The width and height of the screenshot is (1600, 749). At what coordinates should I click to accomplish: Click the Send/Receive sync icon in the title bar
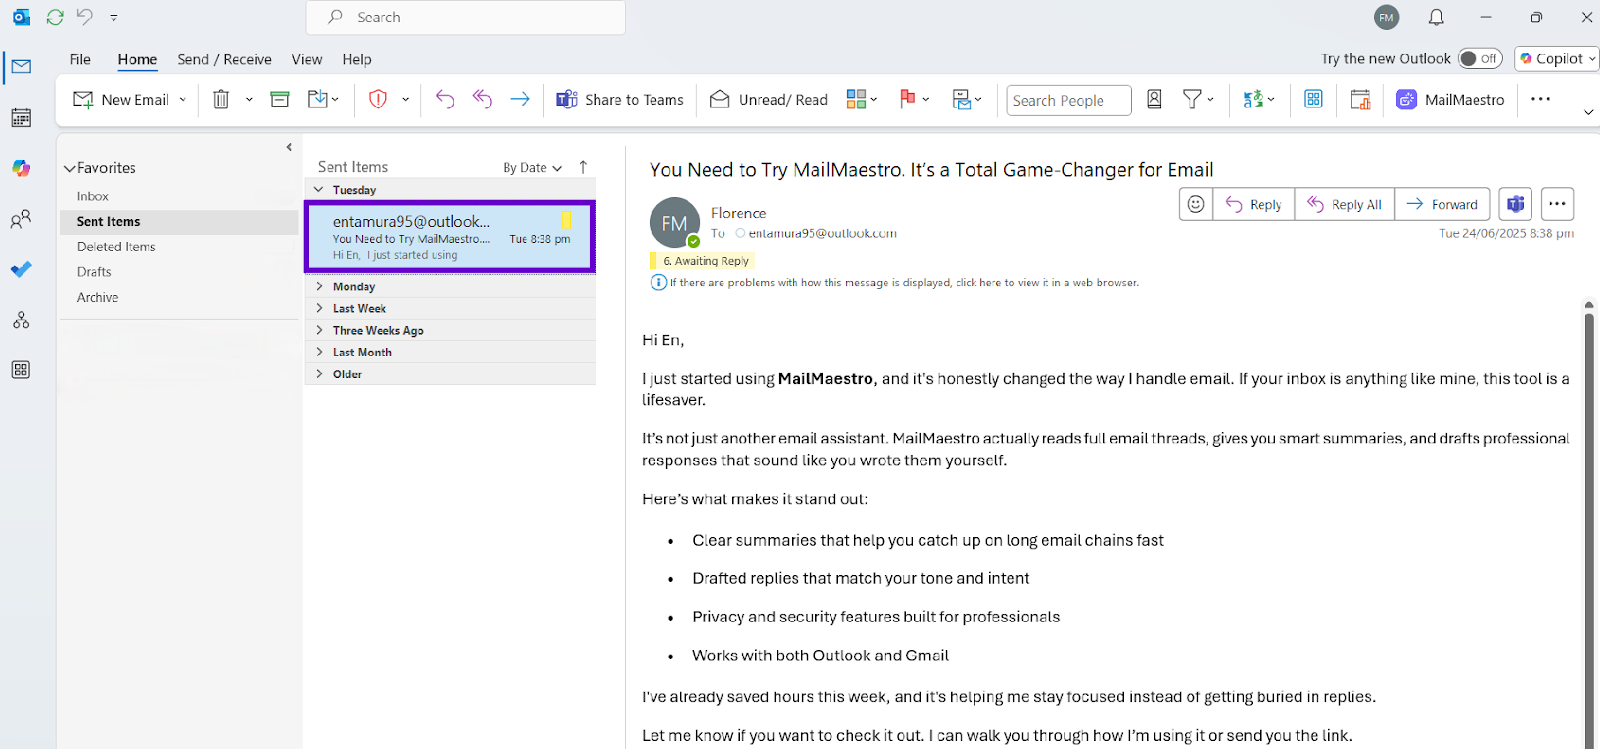coord(55,17)
